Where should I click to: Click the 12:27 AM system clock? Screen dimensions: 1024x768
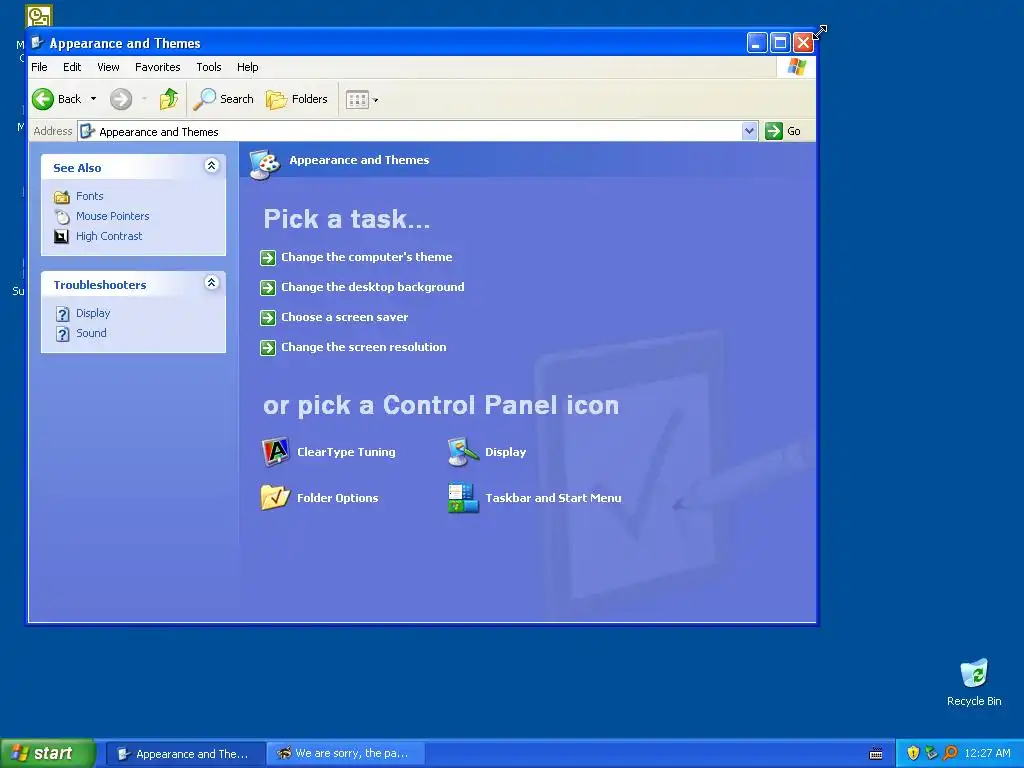click(987, 754)
